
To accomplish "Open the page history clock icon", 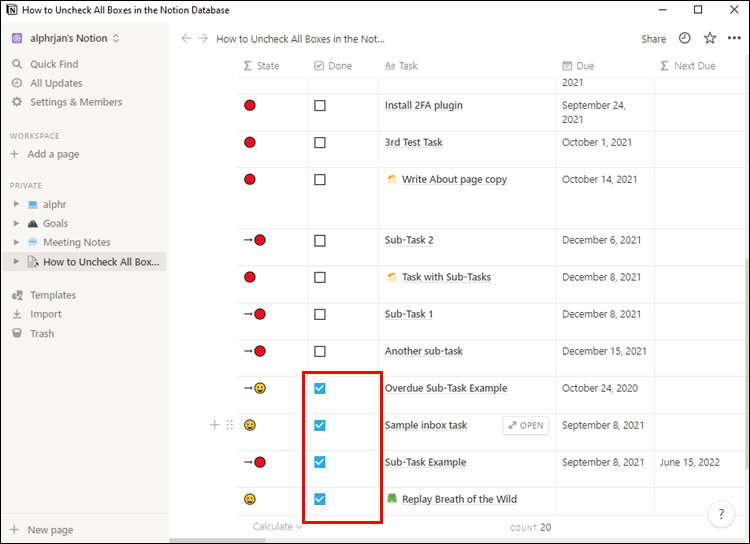I will pos(685,39).
